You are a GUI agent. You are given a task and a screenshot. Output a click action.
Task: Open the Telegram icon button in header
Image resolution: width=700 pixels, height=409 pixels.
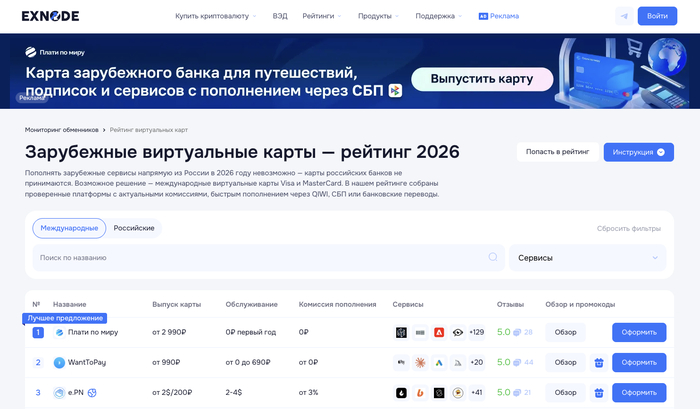click(x=624, y=16)
